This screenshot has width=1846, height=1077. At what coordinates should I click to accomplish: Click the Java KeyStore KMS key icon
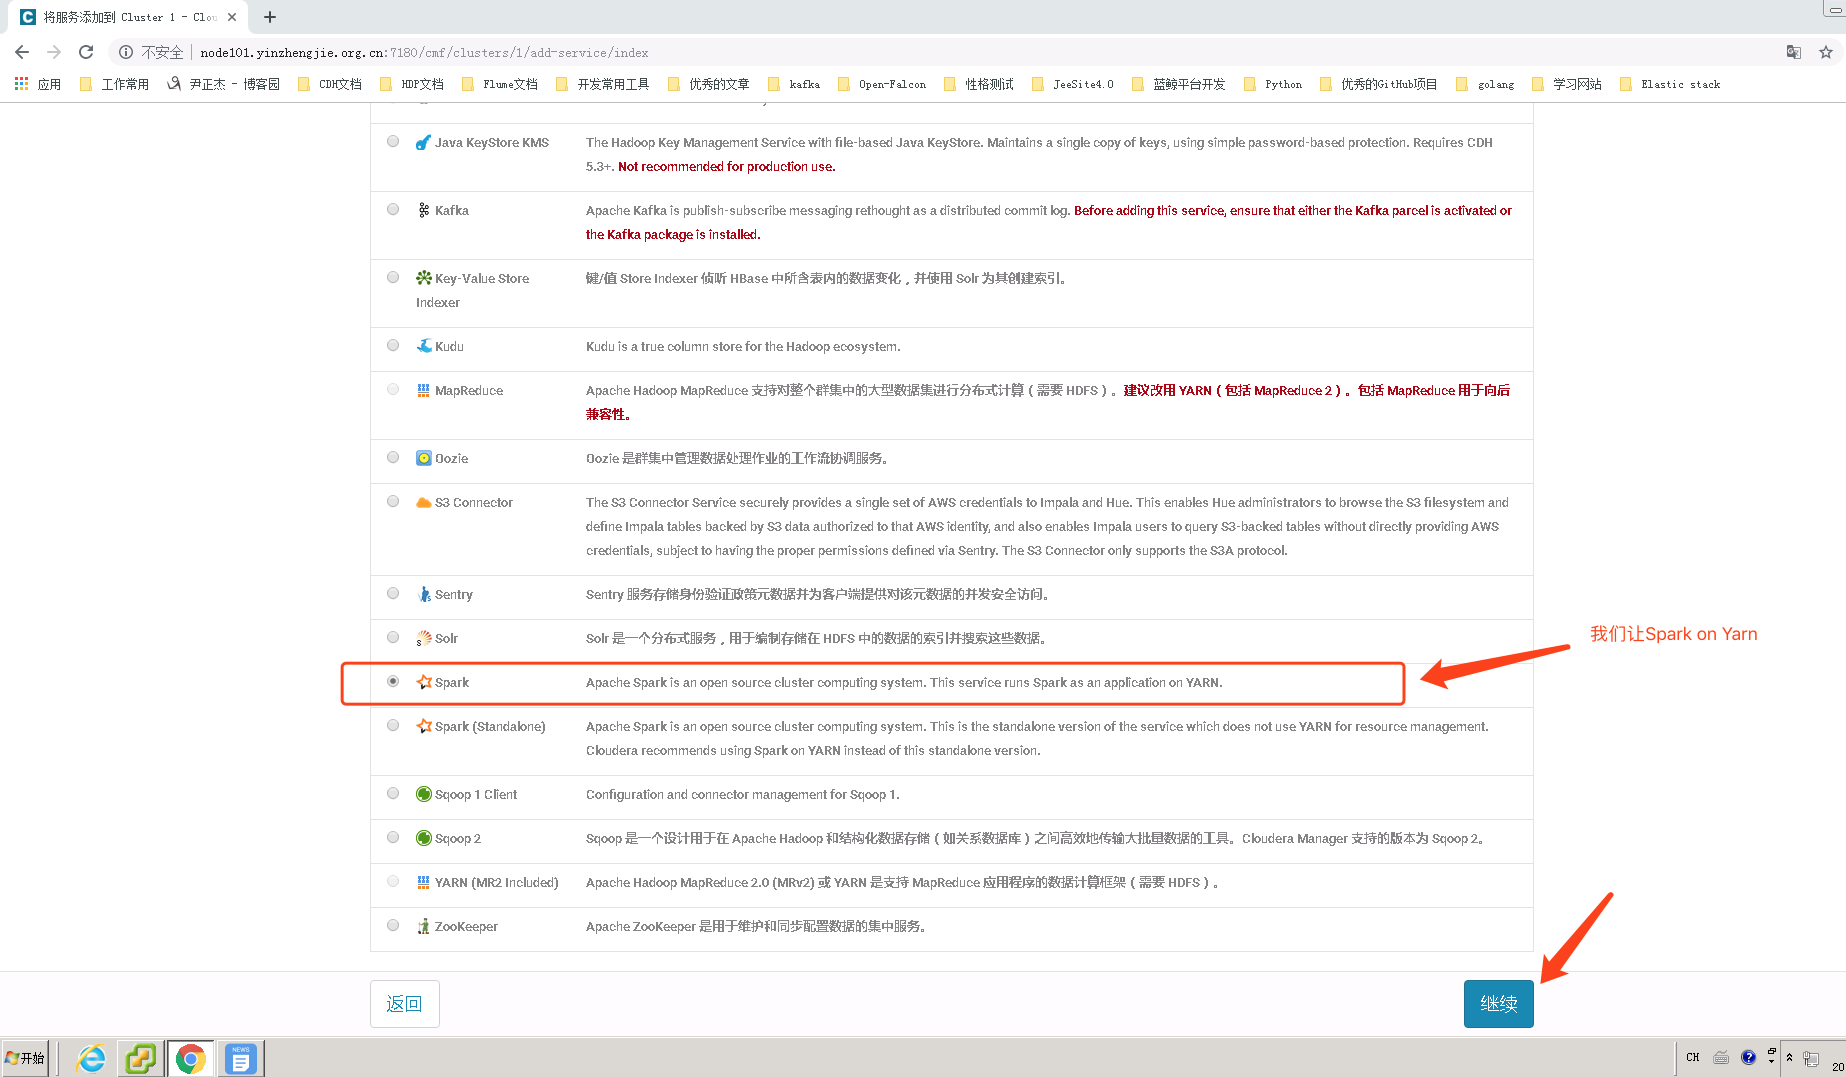click(x=422, y=142)
